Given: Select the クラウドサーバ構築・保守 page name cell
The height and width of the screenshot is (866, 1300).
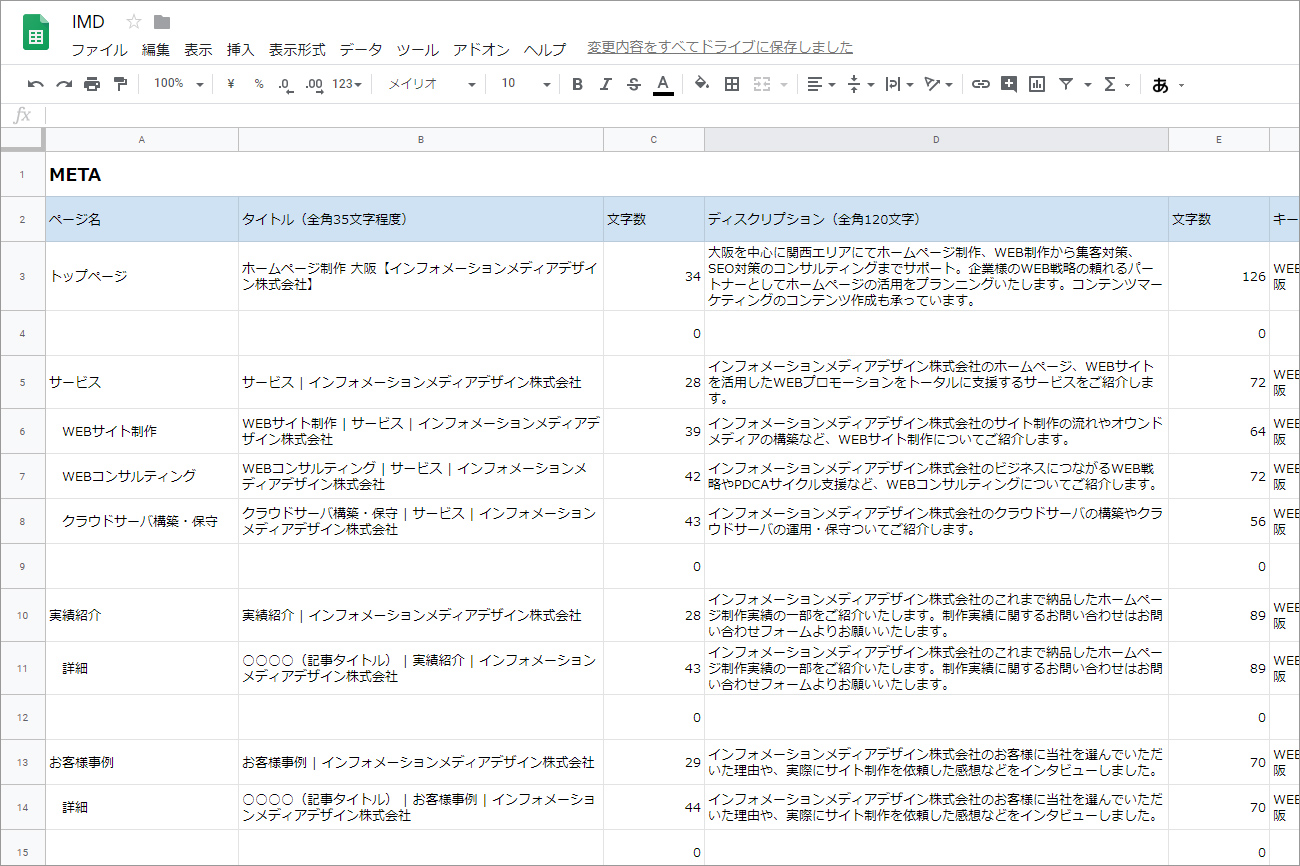Looking at the screenshot, I should tap(142, 521).
